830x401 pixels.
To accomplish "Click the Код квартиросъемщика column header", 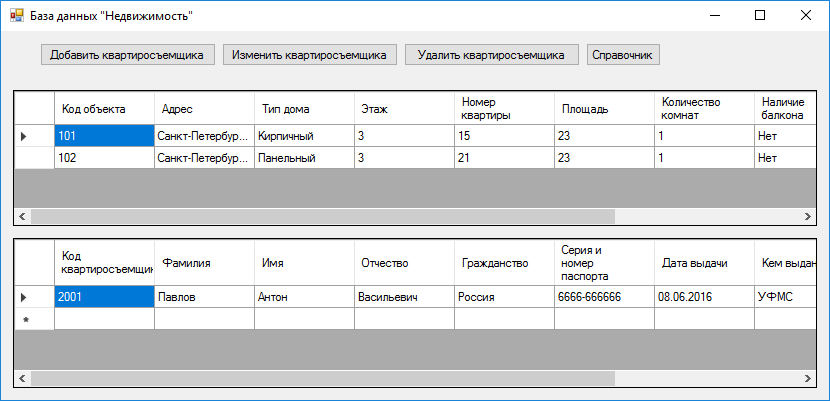I will [x=104, y=263].
